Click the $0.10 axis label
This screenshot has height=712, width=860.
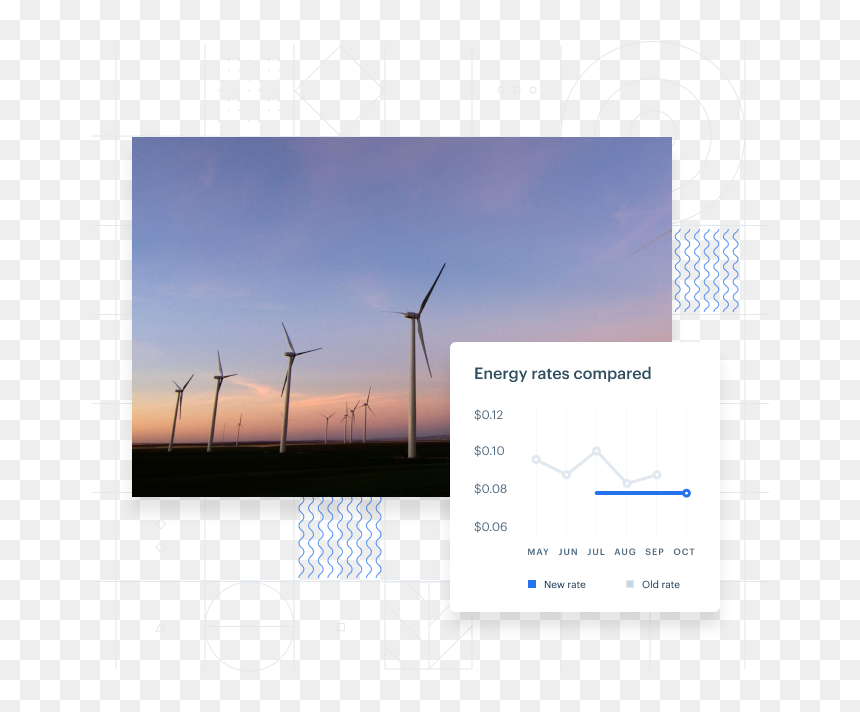489,451
